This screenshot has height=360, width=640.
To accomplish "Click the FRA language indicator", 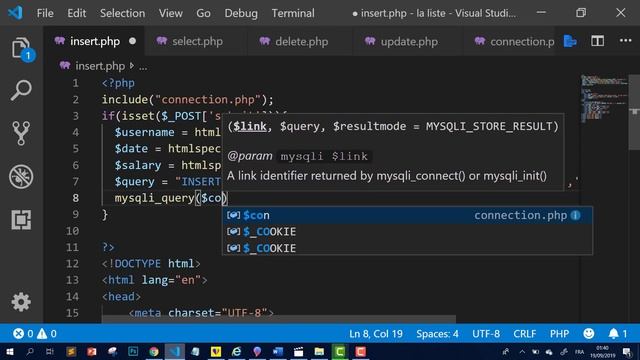I will pos(580,351).
